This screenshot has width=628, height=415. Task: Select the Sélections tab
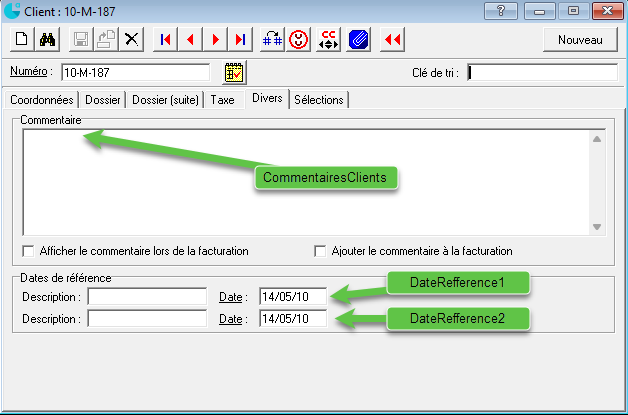(319, 100)
